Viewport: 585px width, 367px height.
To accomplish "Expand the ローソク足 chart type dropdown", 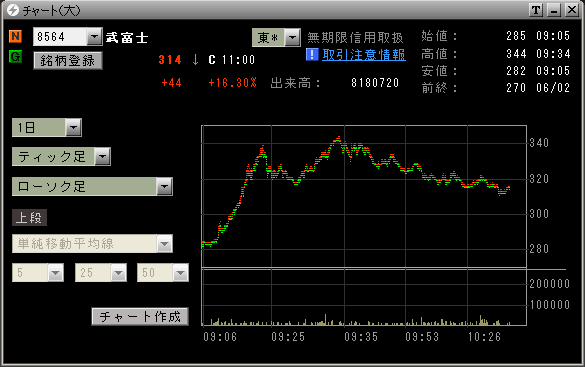I will pos(164,186).
